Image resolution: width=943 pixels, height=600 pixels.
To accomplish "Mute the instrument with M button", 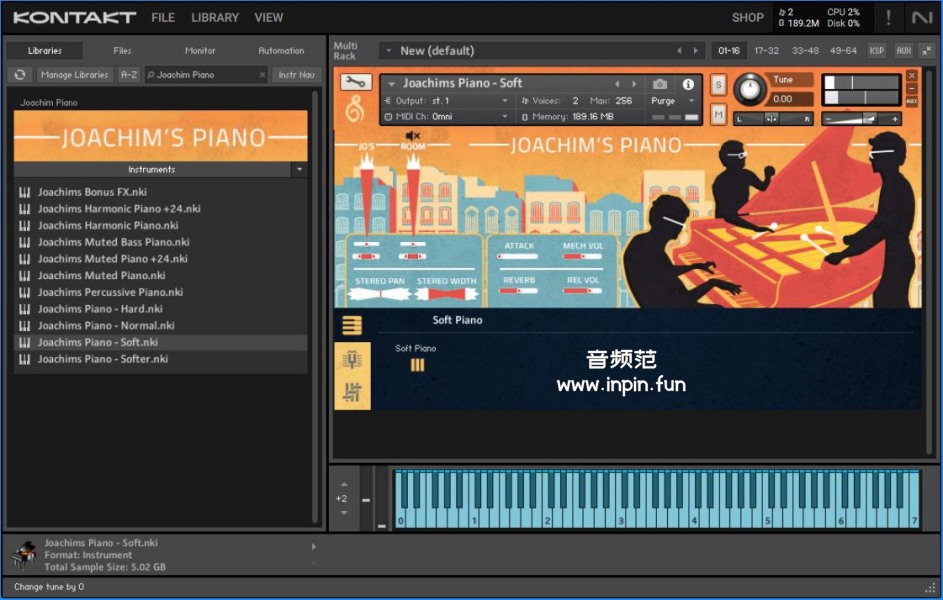I will [718, 115].
